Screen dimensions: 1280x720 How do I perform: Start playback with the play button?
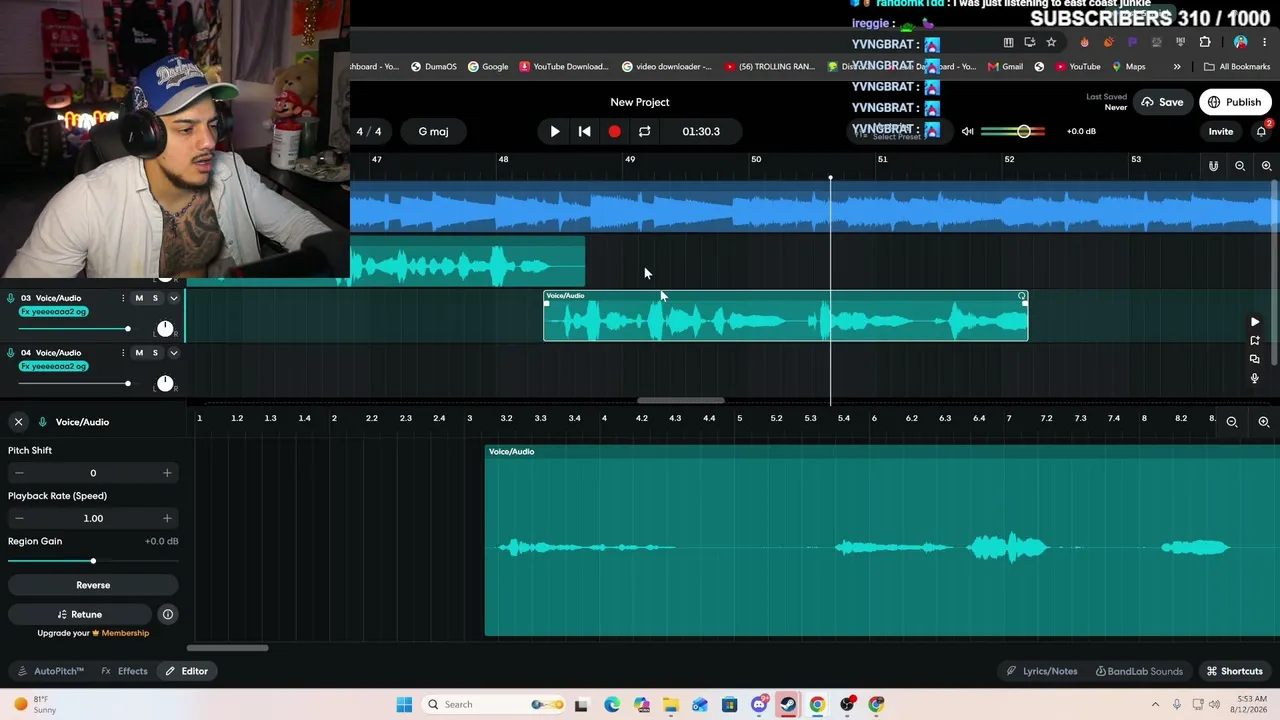pyautogui.click(x=555, y=131)
